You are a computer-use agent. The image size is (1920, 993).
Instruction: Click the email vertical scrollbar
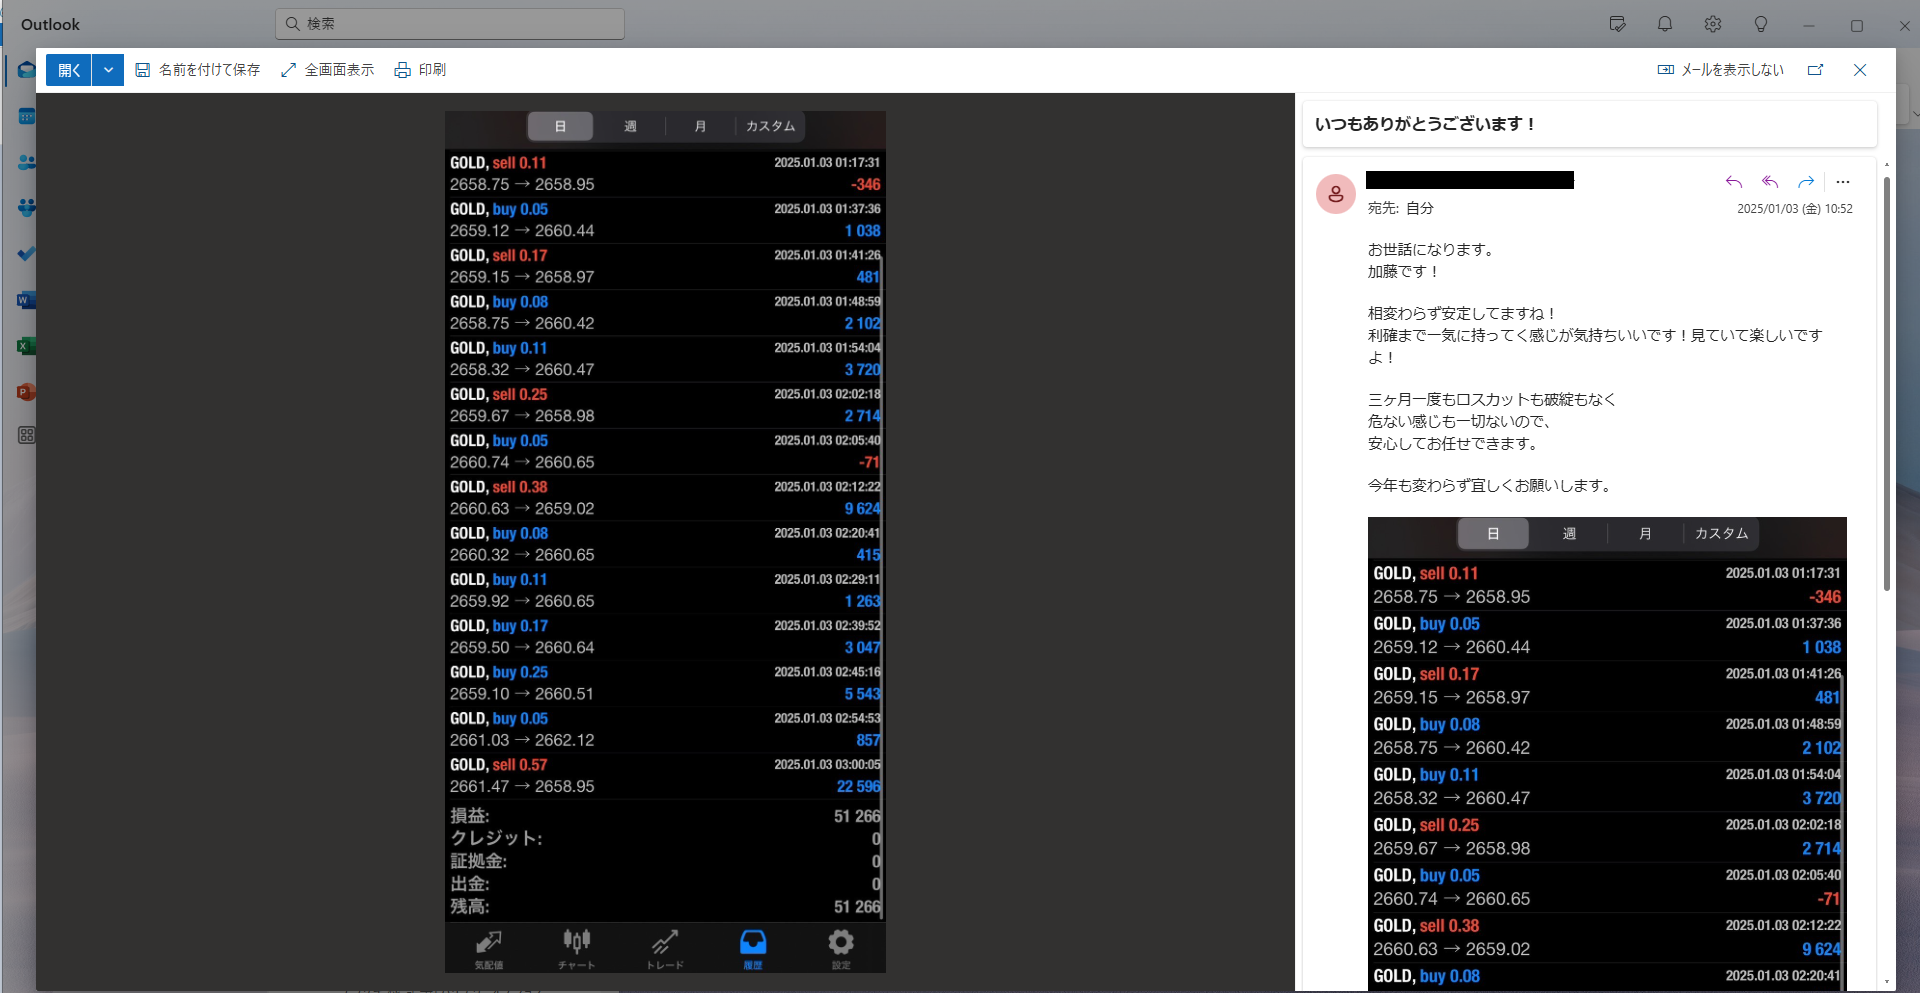pyautogui.click(x=1886, y=384)
